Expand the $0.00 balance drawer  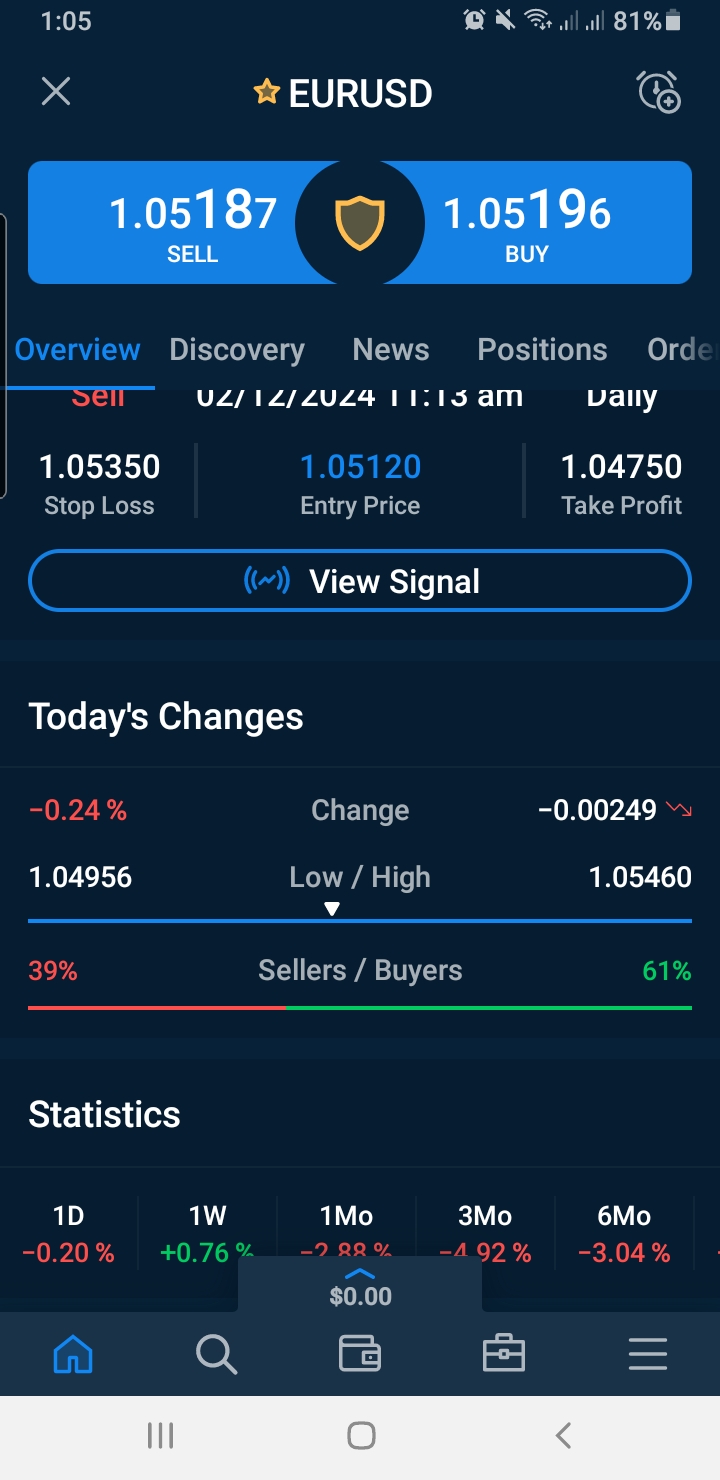point(360,1285)
